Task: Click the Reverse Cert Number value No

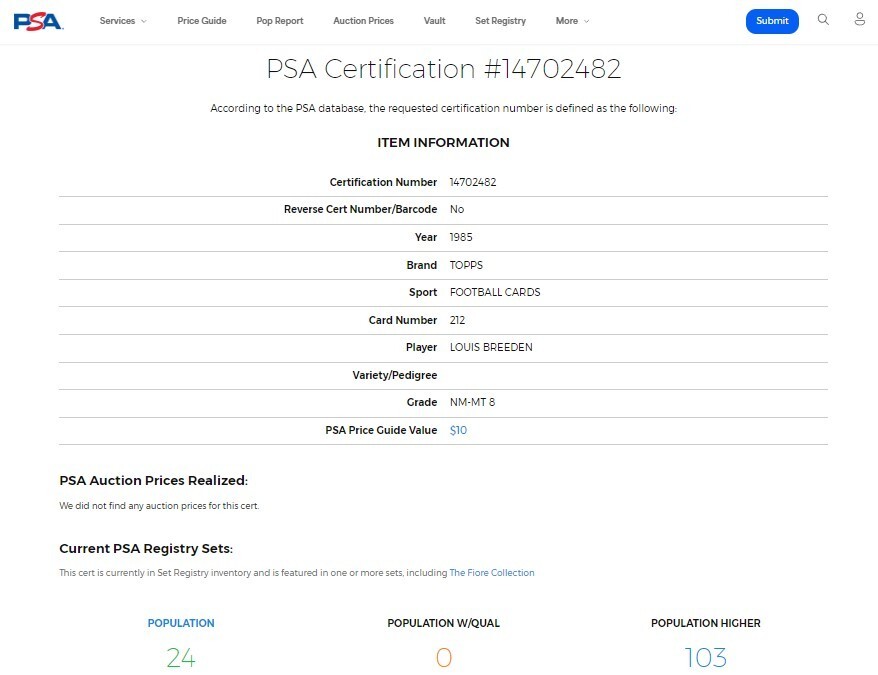Action: point(456,209)
